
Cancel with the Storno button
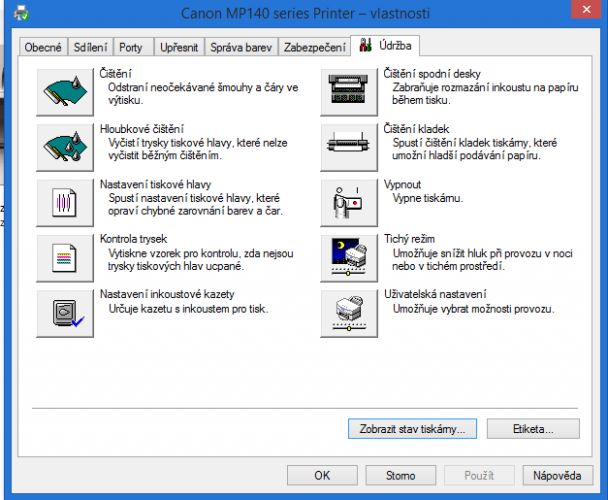coord(401,475)
